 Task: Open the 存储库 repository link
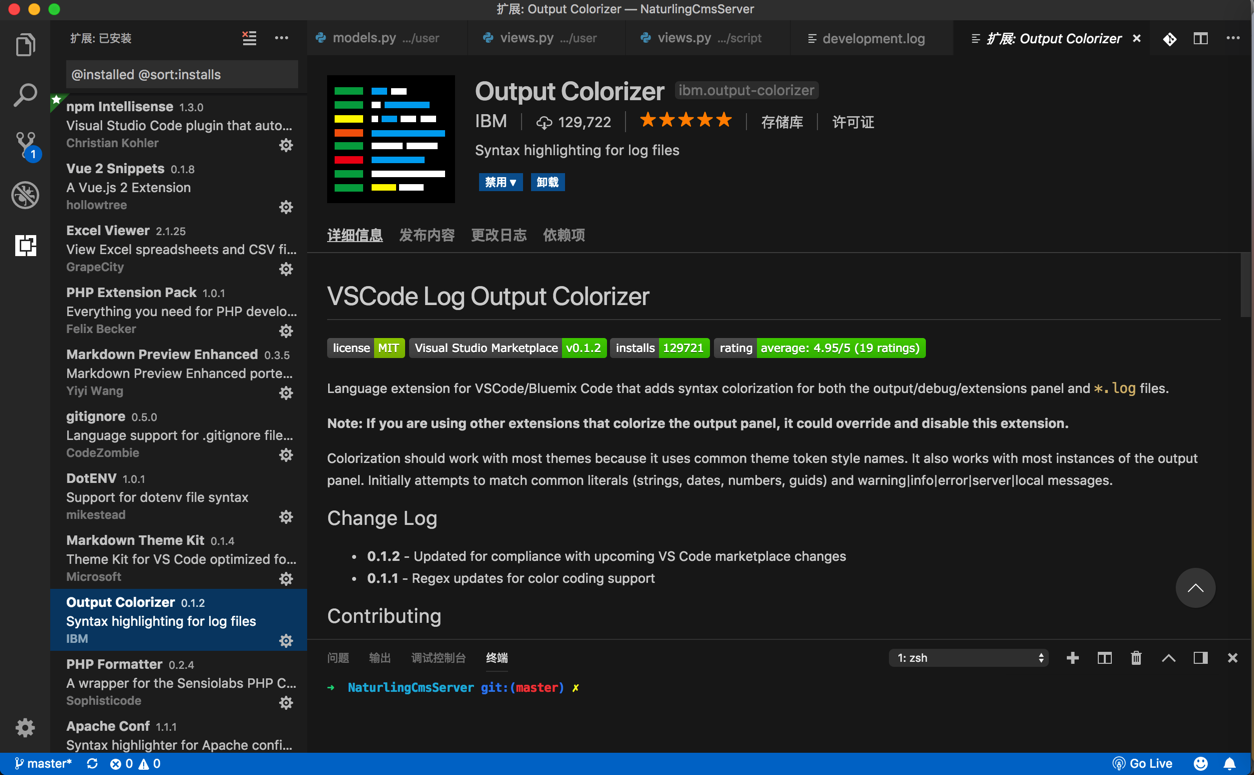[x=782, y=122]
